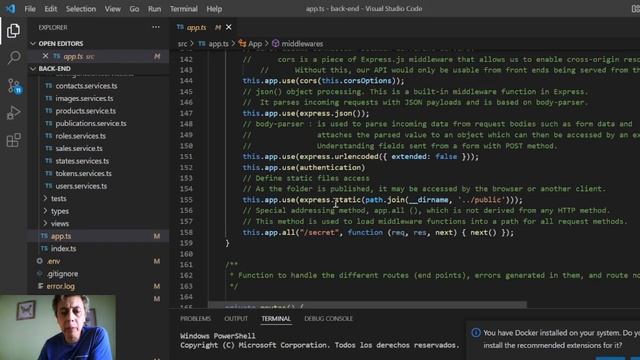Click app.ts segment in breadcrumb

218,43
